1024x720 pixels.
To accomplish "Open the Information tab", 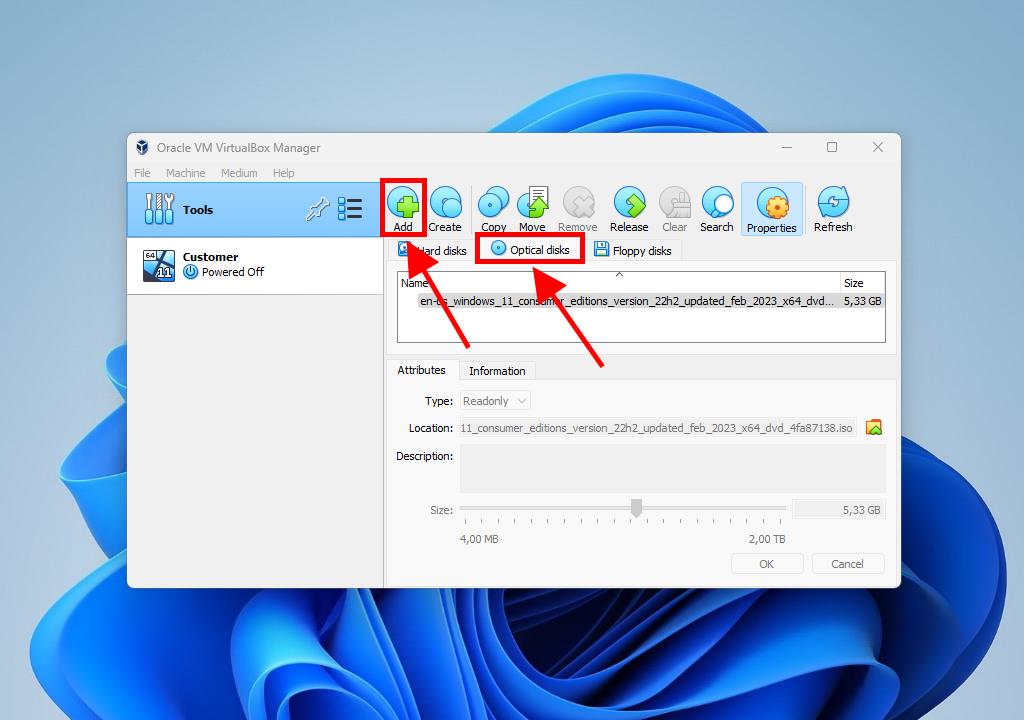I will pos(497,371).
